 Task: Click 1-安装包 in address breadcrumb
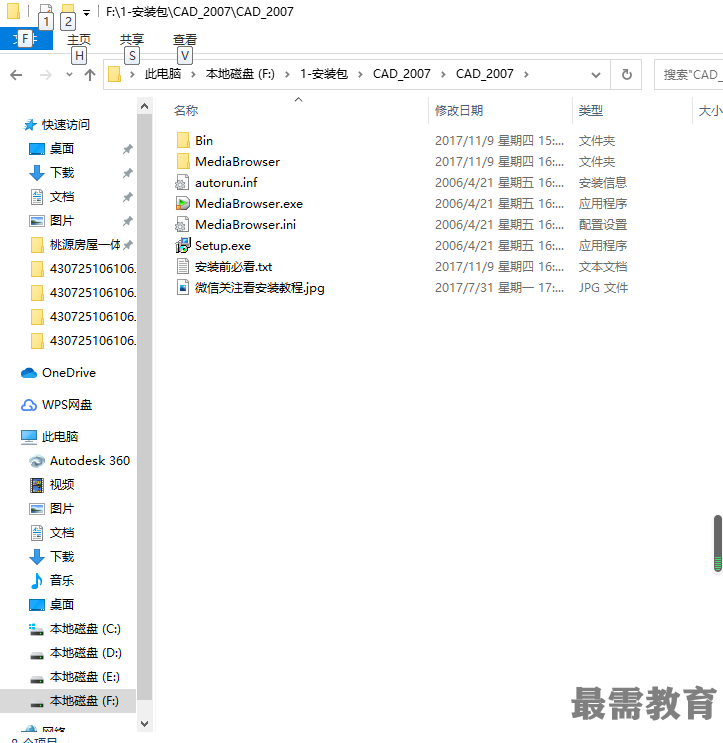(324, 74)
